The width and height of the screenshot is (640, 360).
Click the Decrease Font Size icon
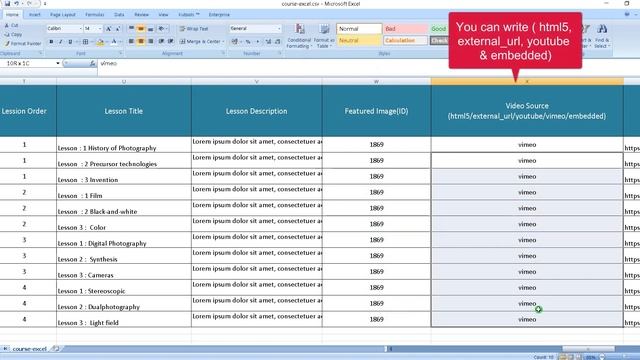click(x=118, y=29)
